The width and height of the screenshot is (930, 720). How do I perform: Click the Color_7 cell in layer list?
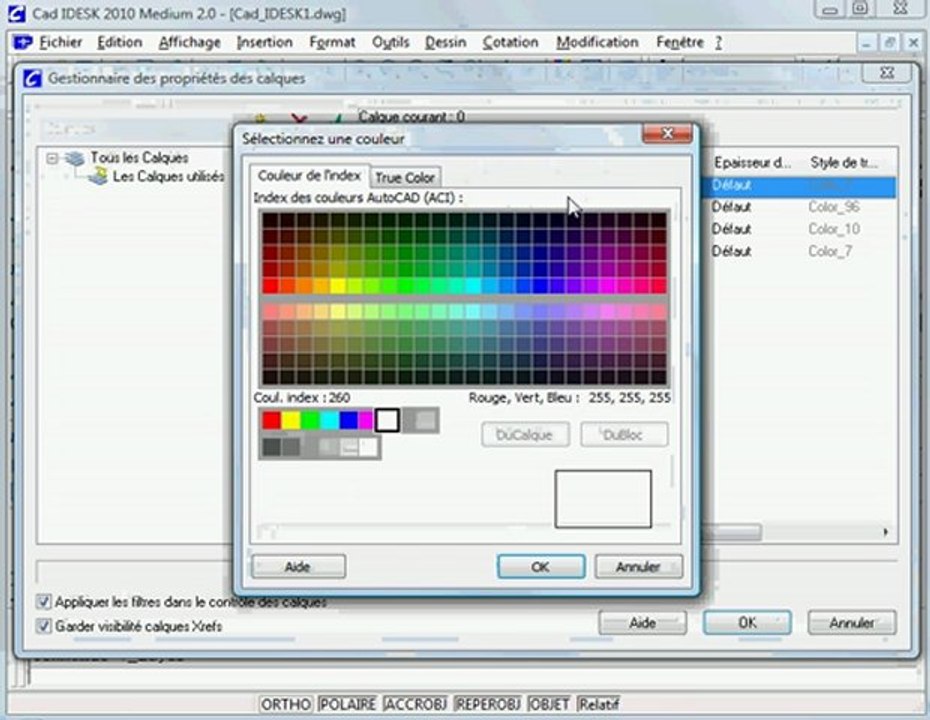pos(830,251)
